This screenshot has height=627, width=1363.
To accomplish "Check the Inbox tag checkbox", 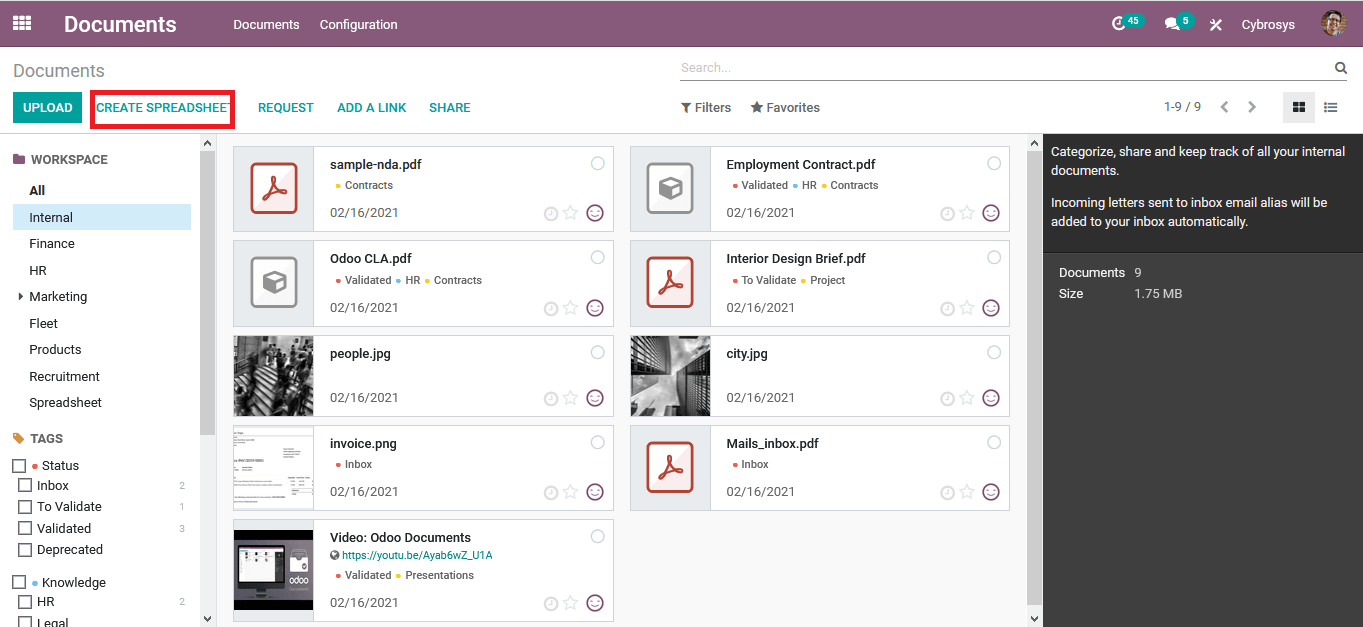I will click(25, 485).
